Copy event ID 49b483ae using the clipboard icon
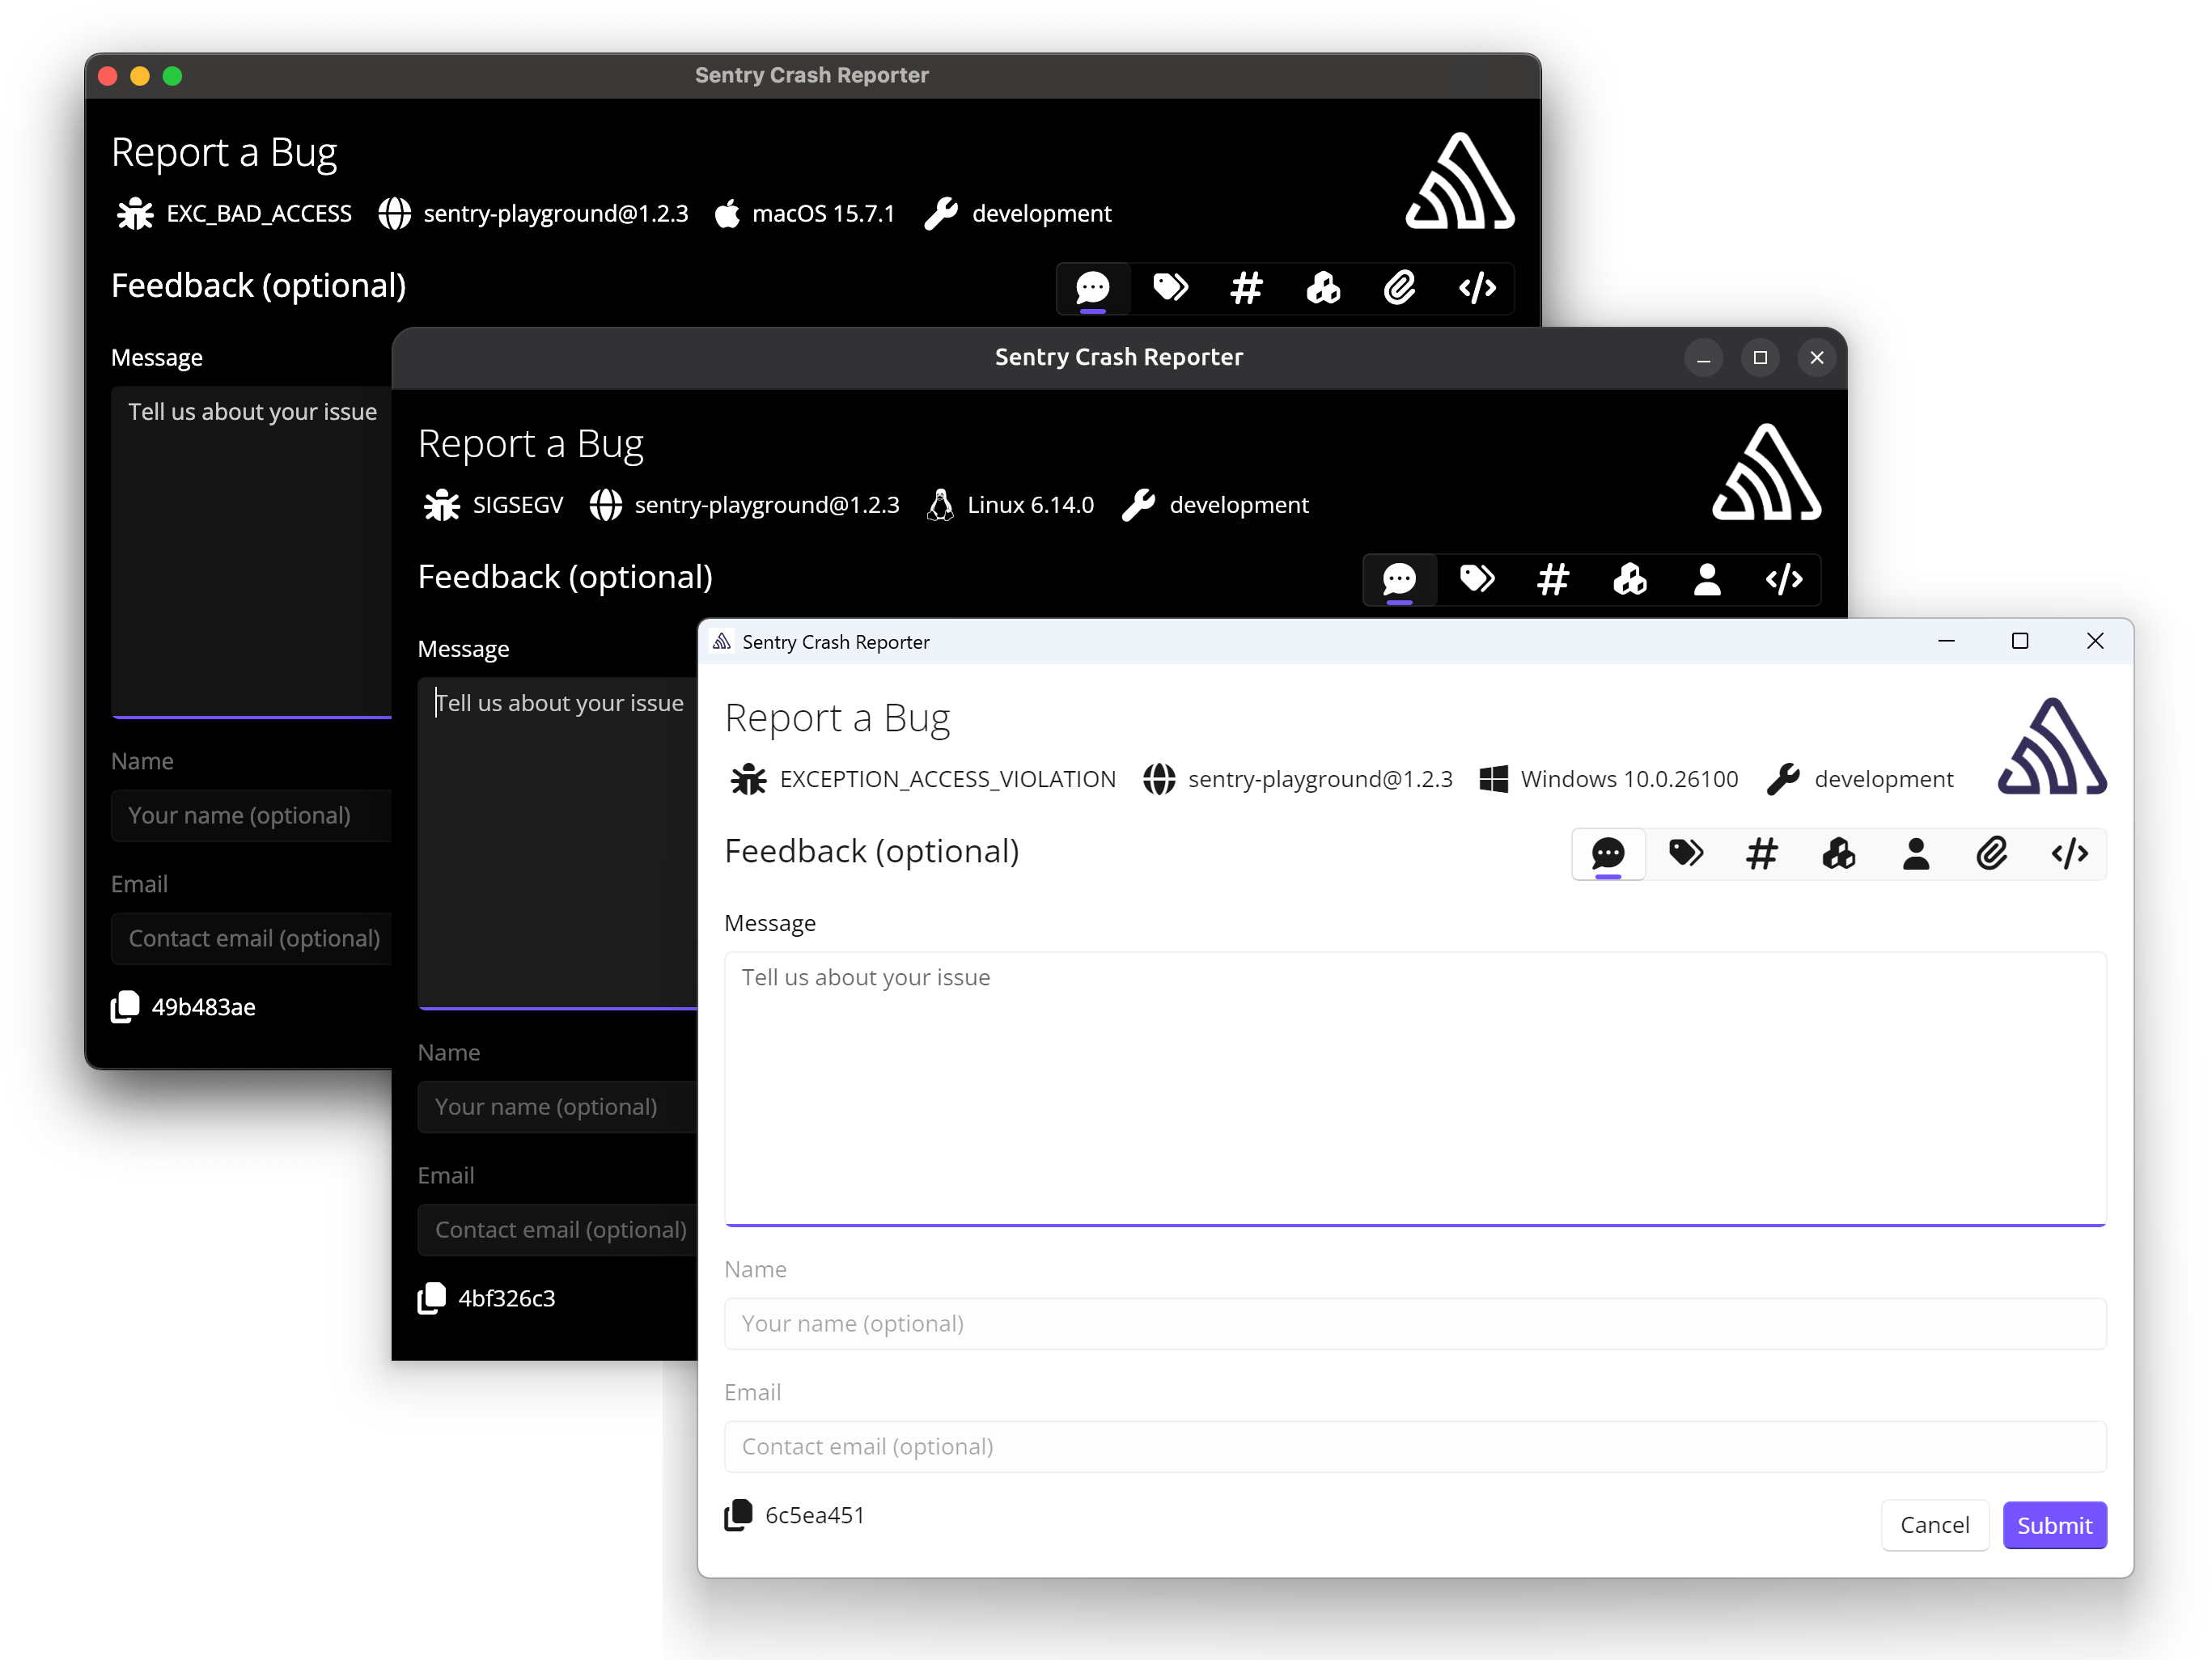Screen dimensions: 2212x1660 coord(124,1007)
